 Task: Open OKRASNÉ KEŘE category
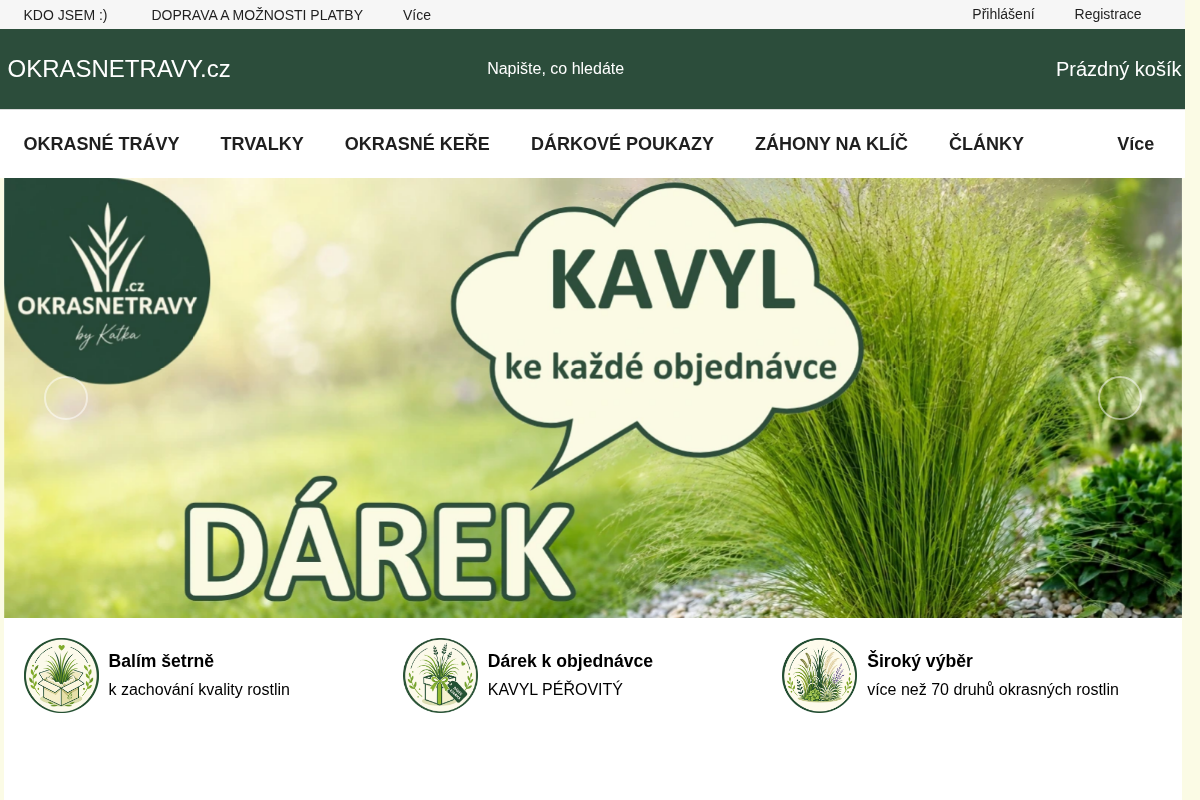(417, 144)
